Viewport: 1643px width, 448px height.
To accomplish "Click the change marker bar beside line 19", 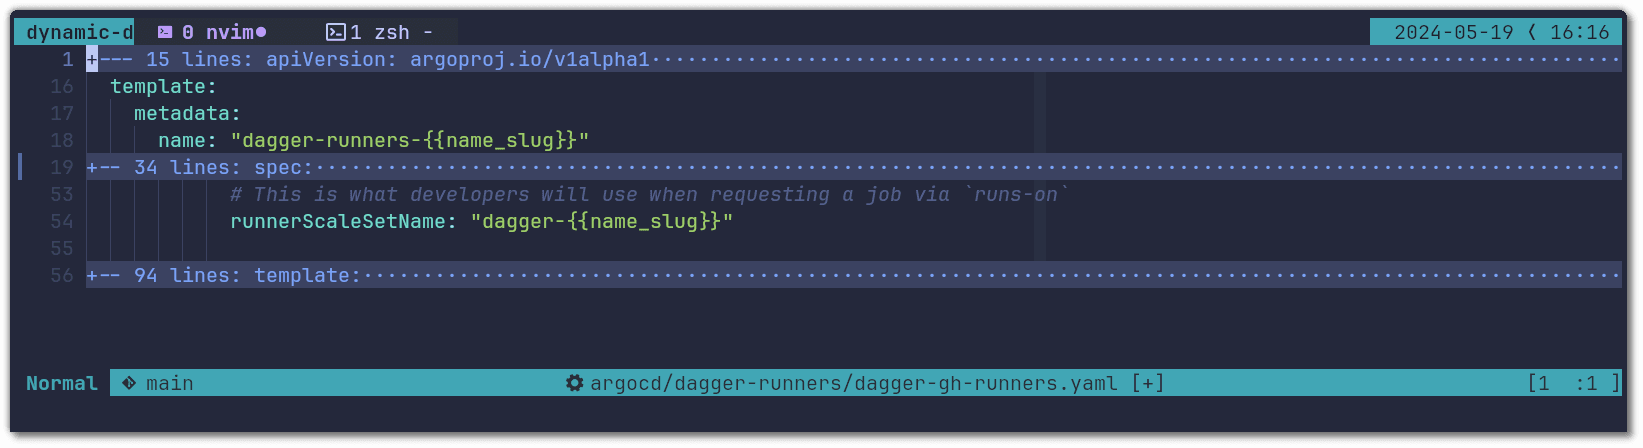I will tap(20, 167).
